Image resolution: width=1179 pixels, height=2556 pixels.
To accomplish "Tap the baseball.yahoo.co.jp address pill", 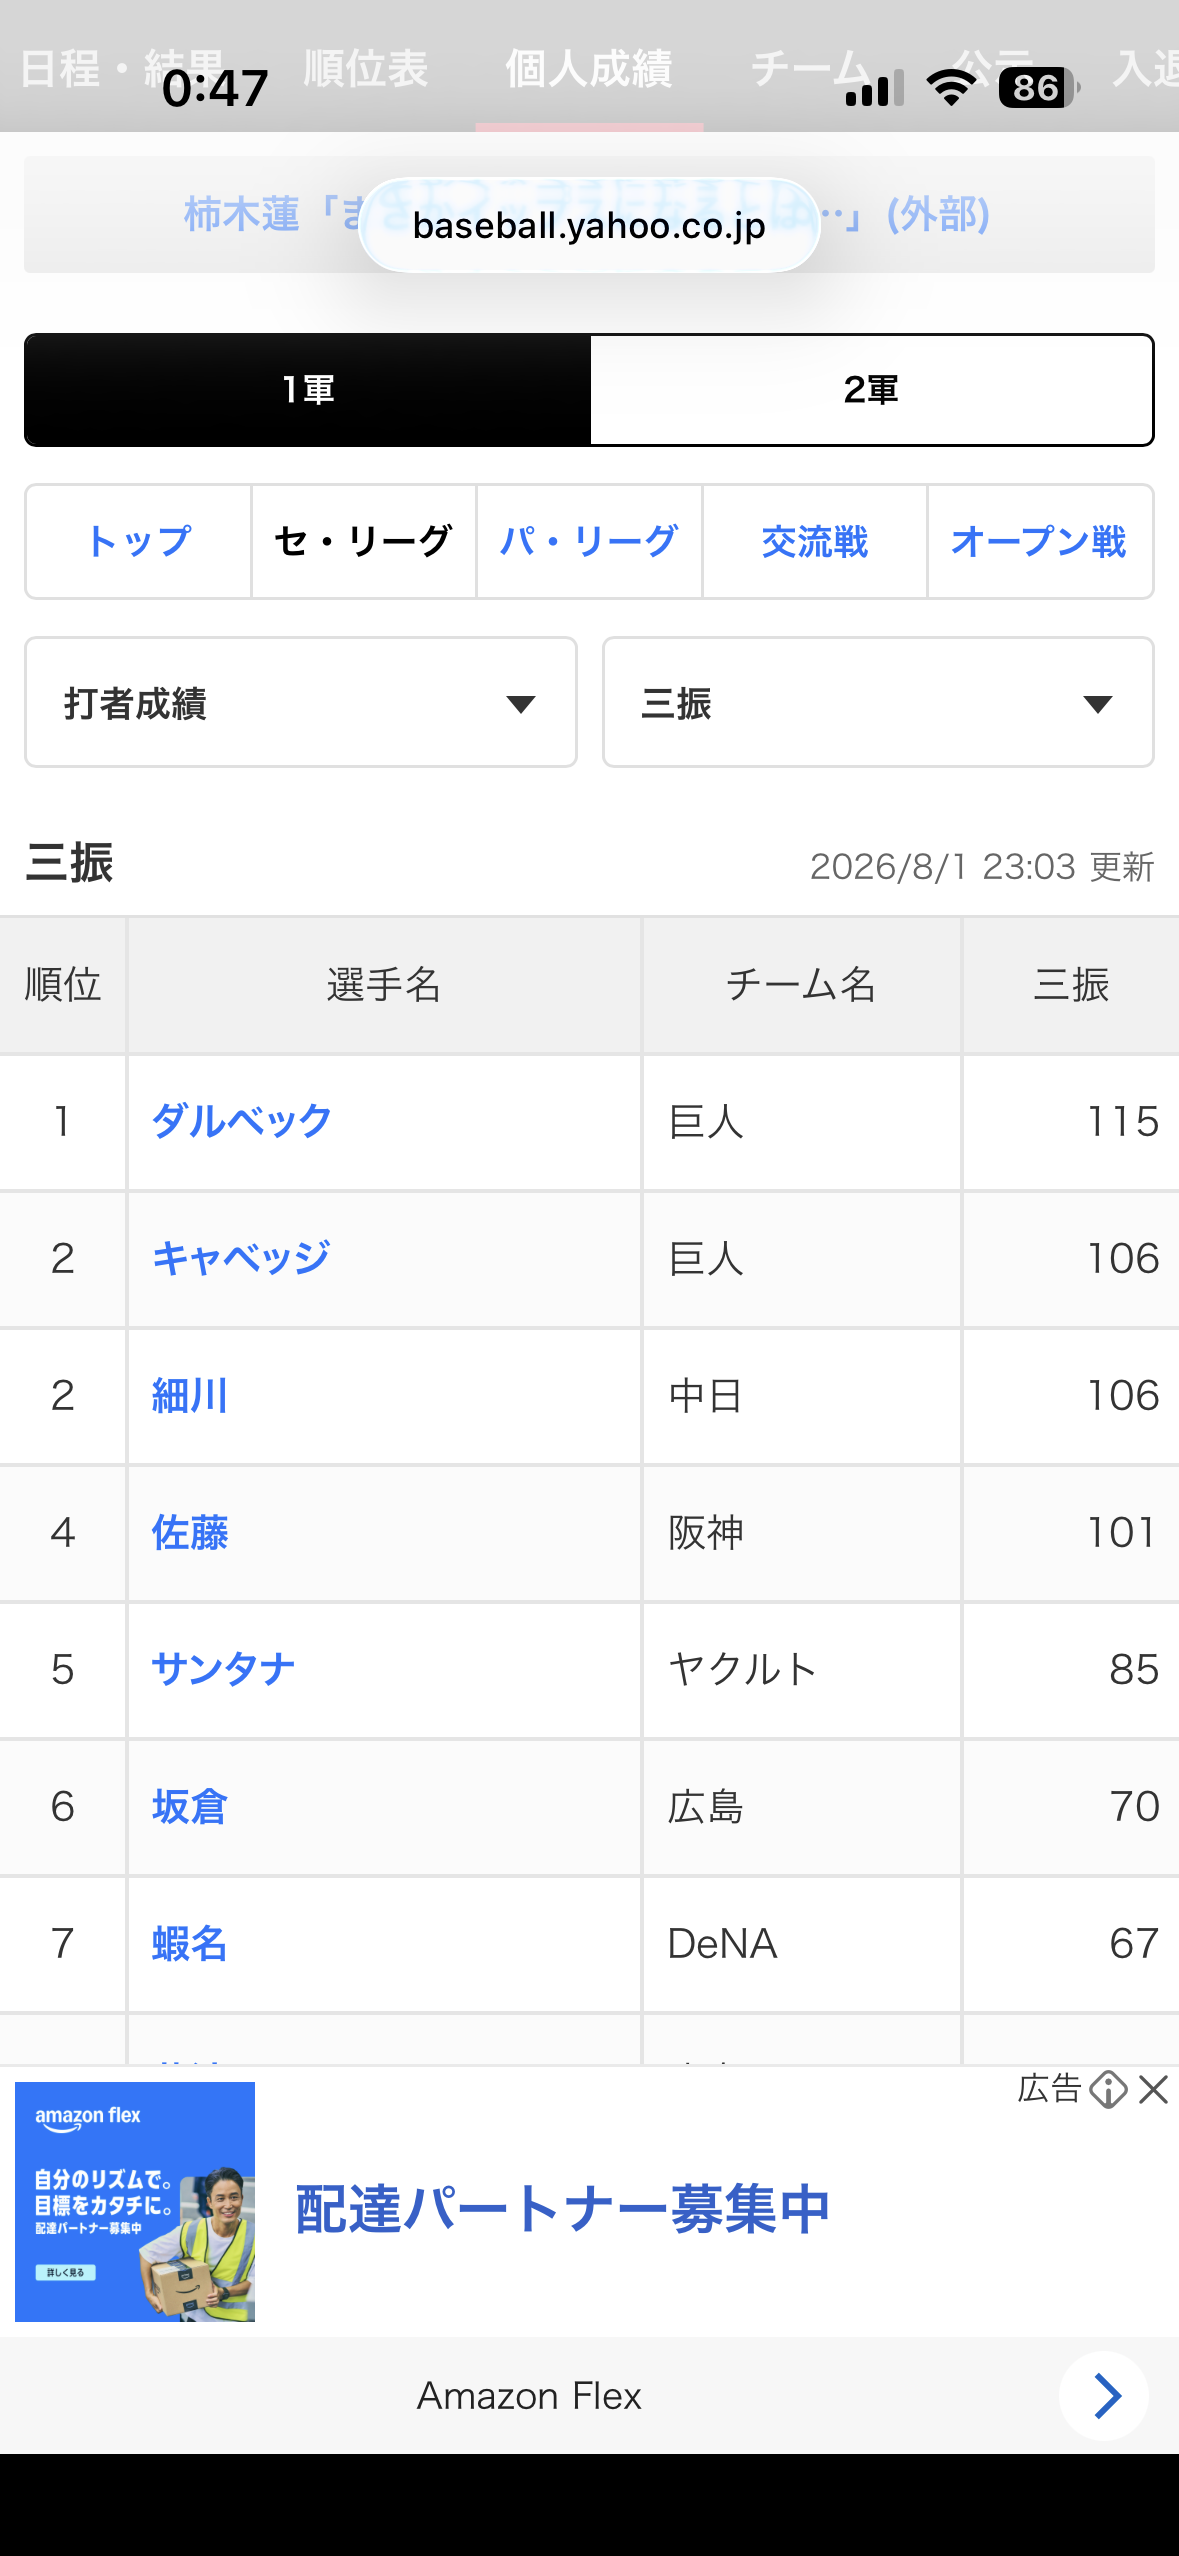I will click(x=589, y=225).
